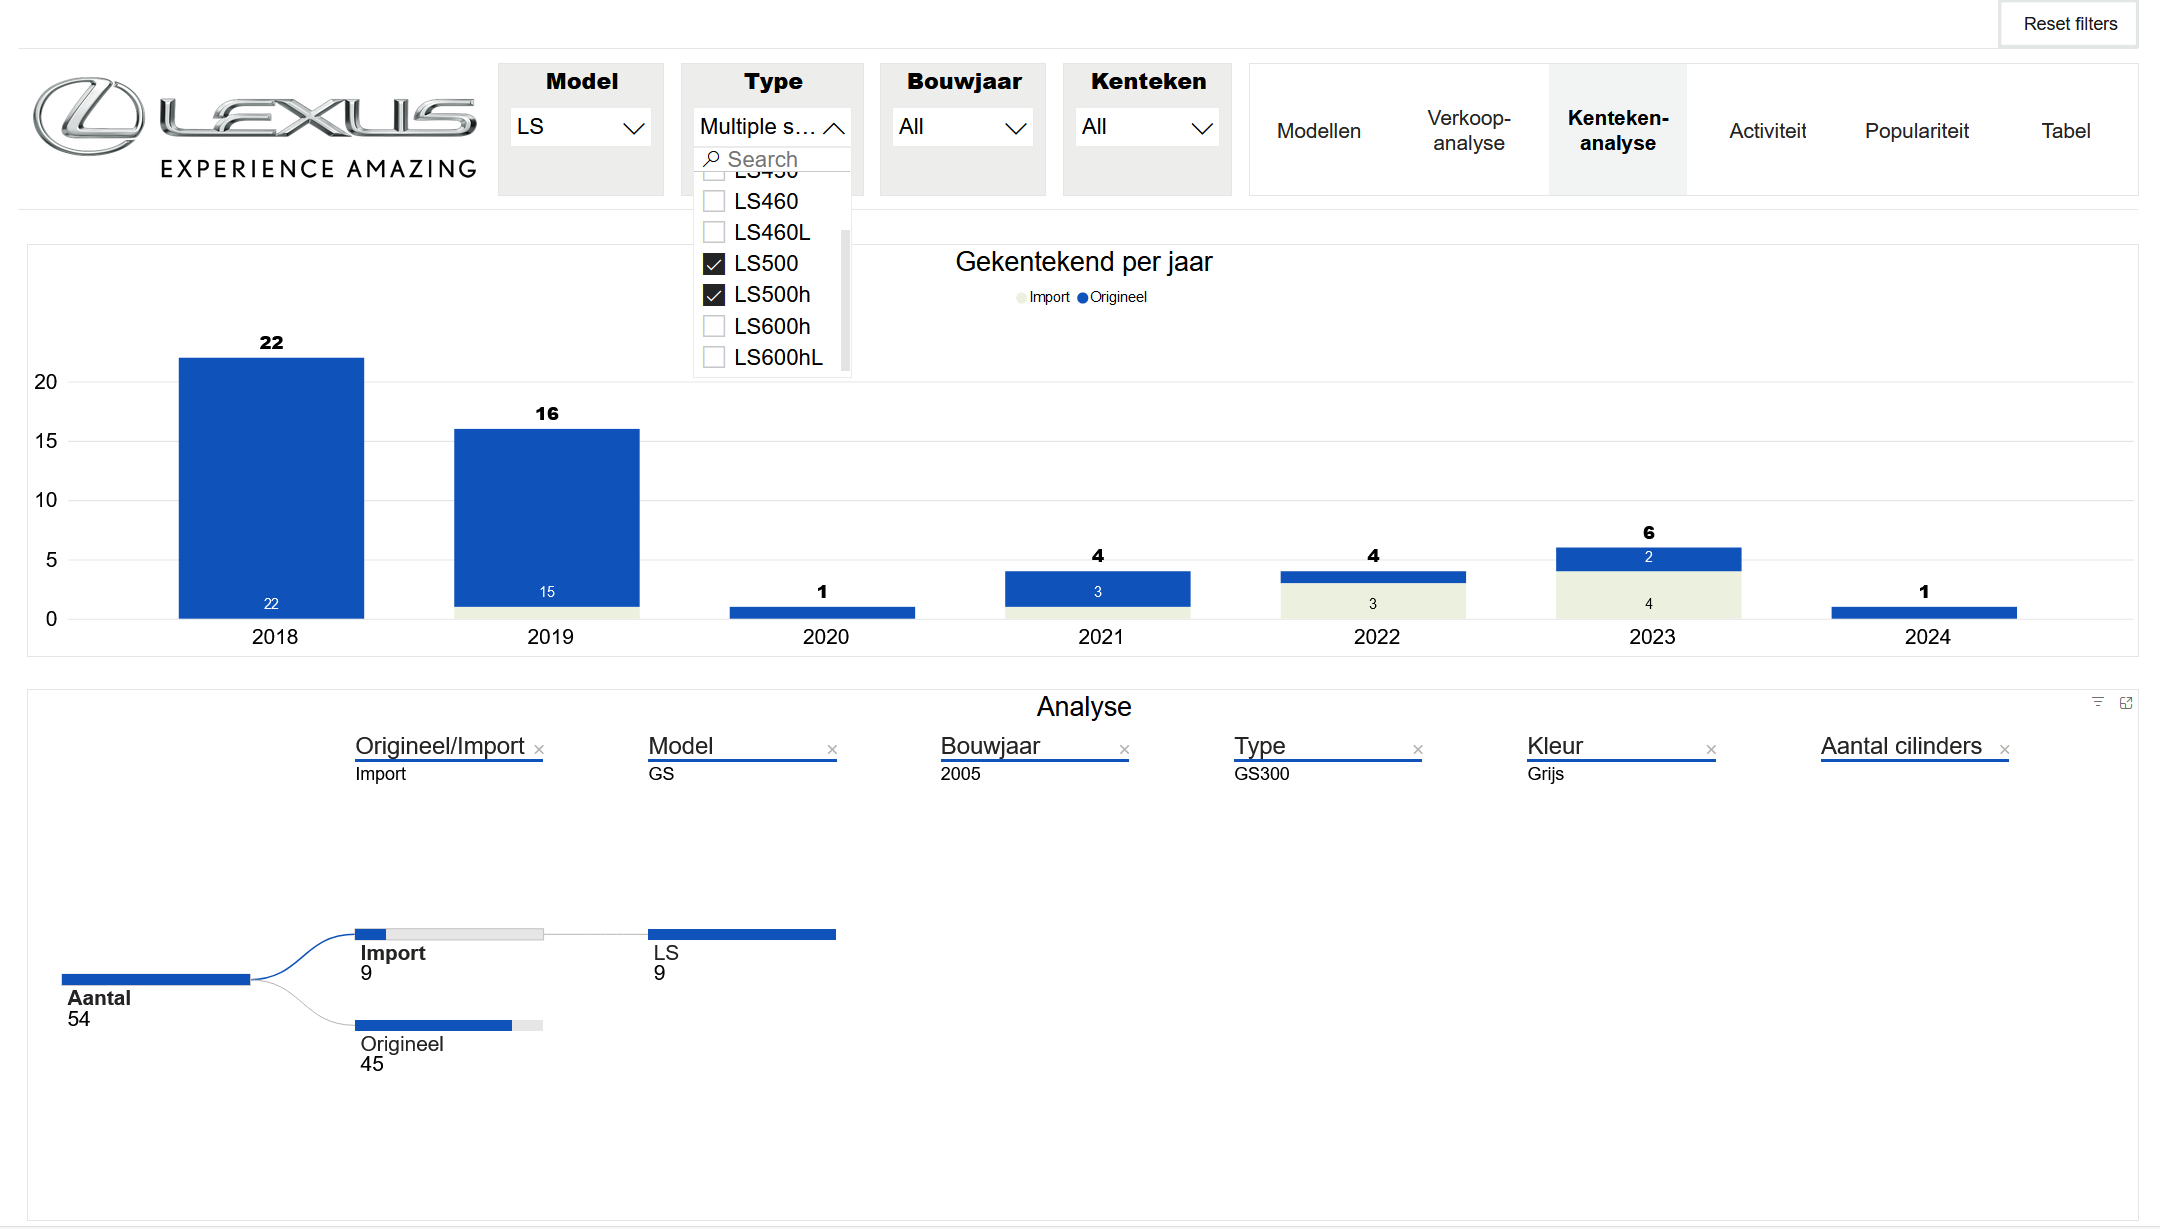Click the Lexus logo image
The image size is (2160, 1229).
click(x=256, y=129)
